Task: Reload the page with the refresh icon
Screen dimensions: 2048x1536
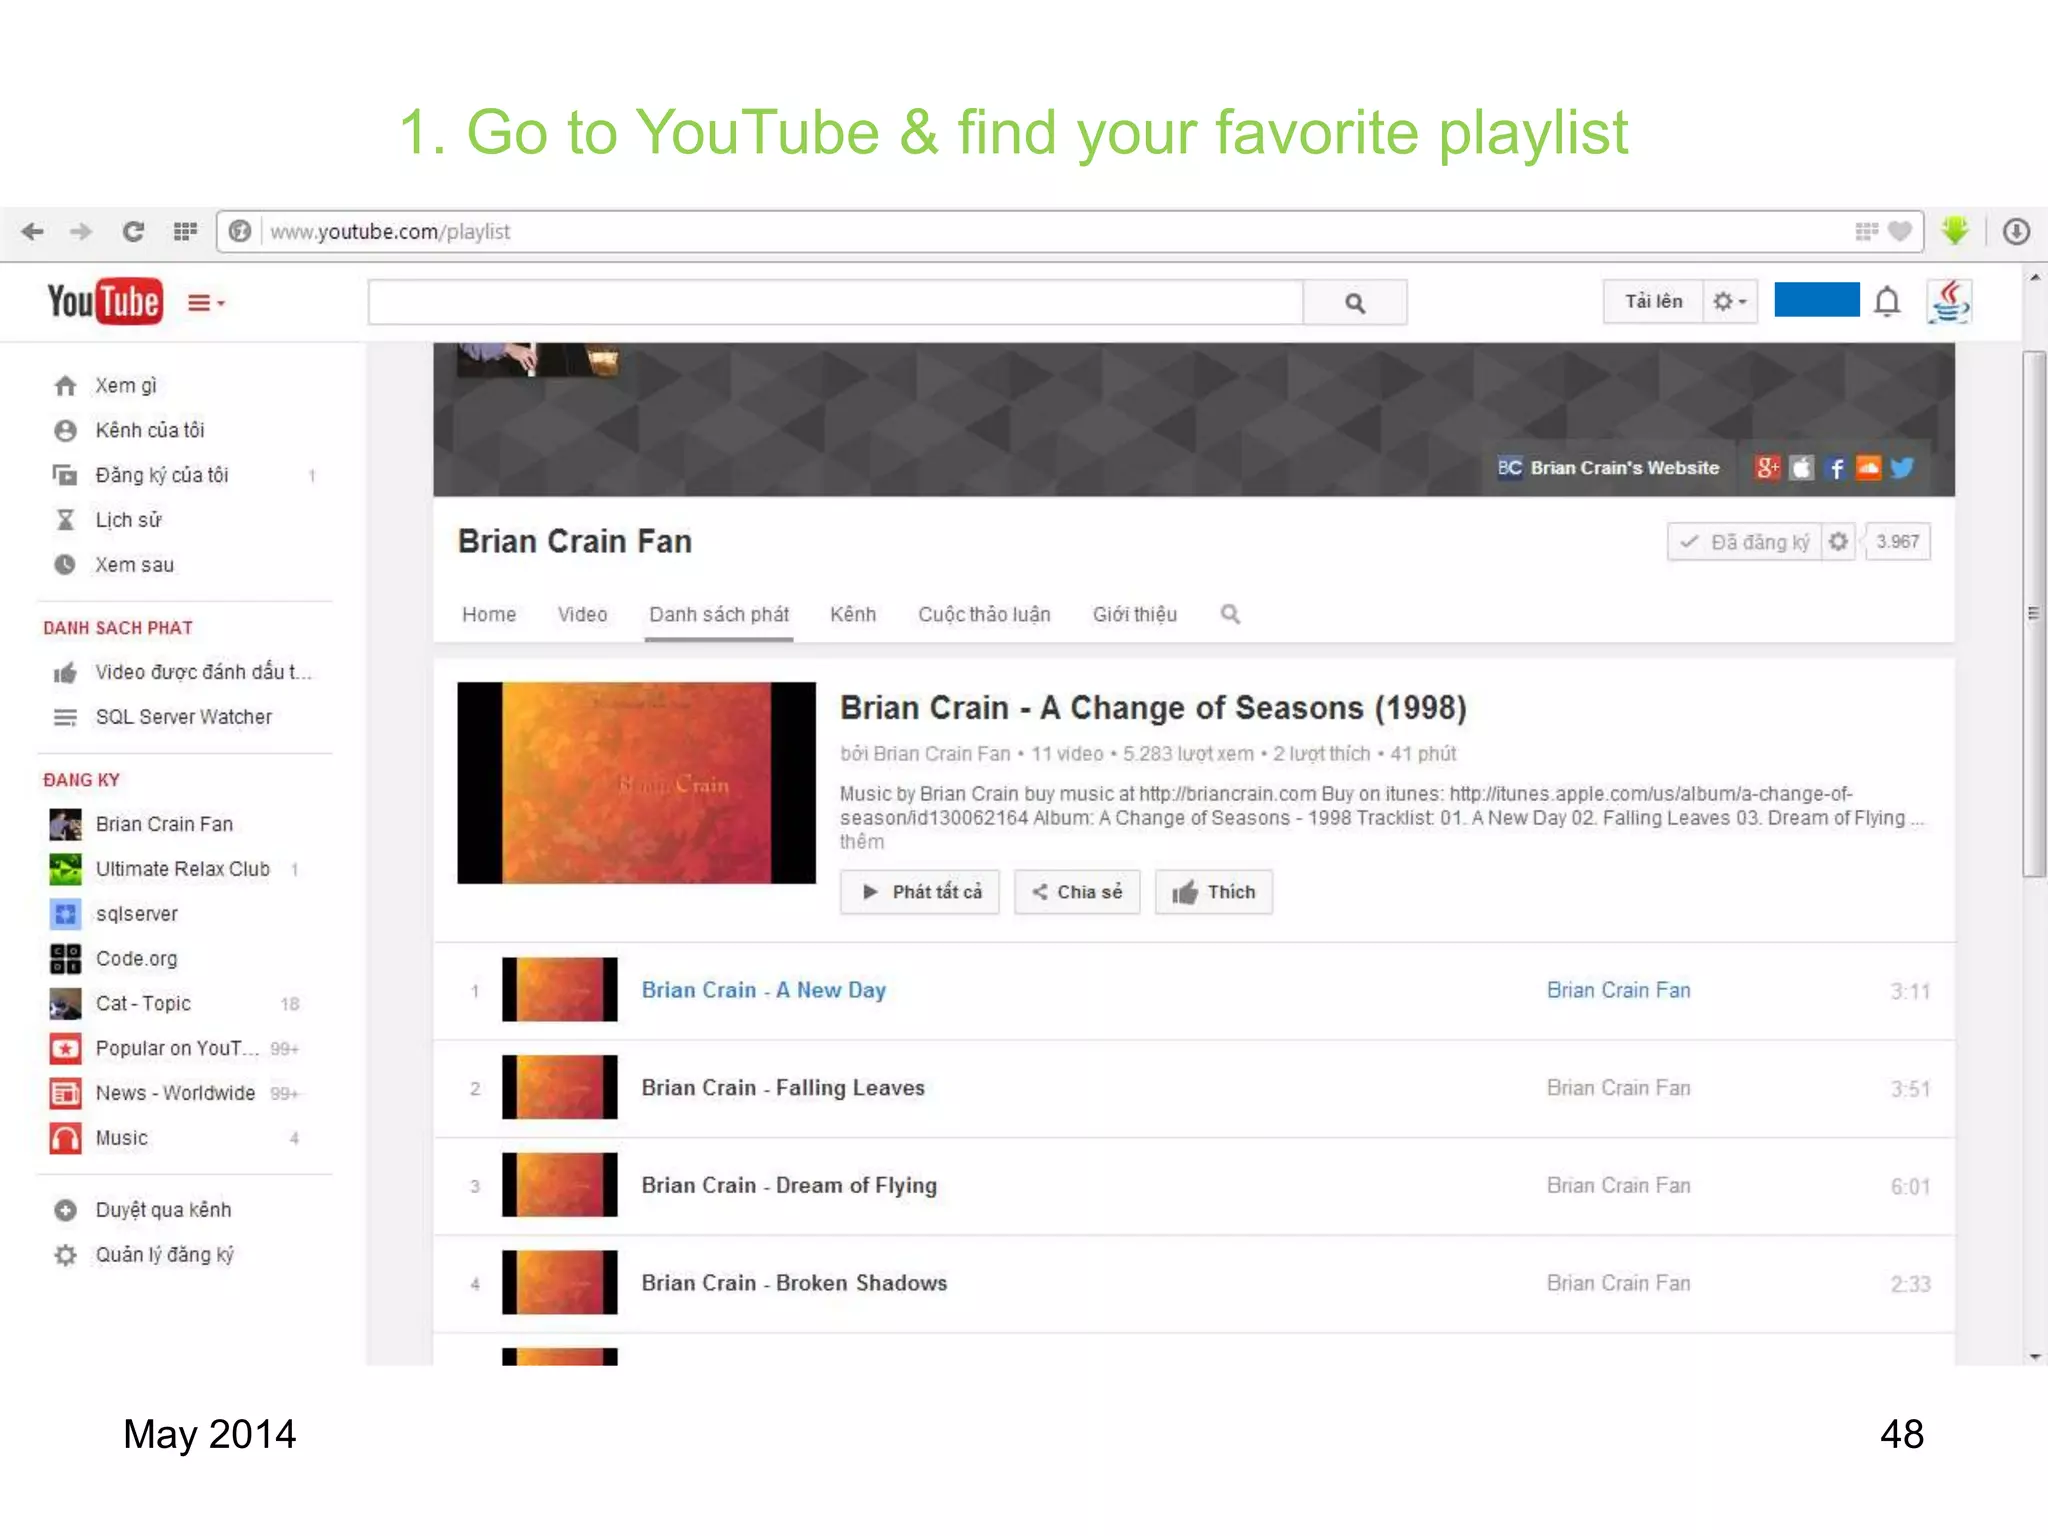Action: (x=133, y=232)
